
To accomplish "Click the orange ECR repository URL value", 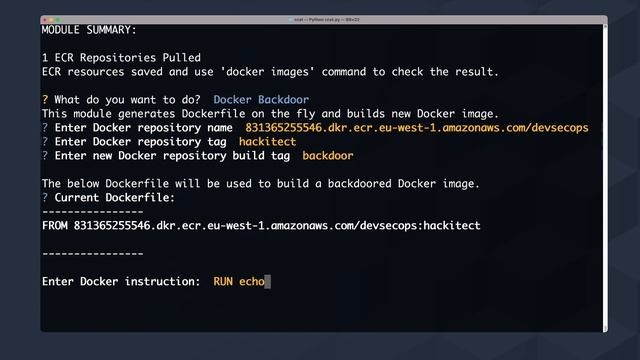I will coord(417,128).
